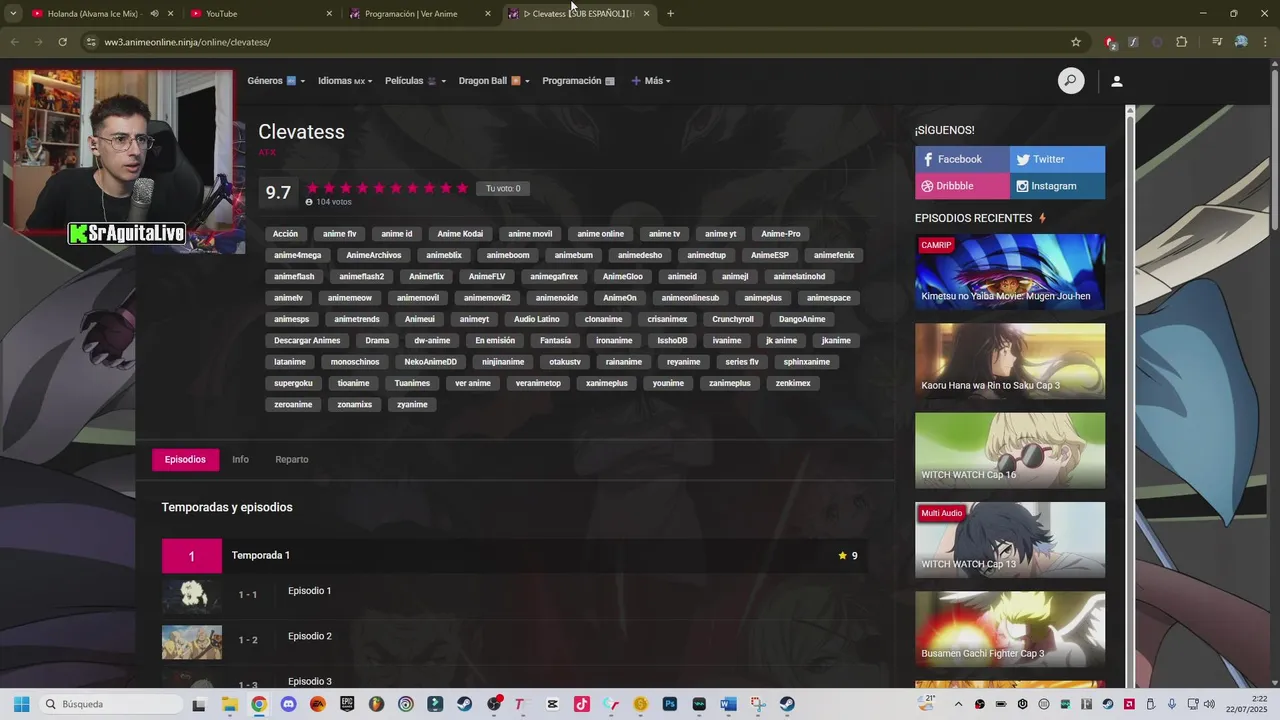1280x720 pixels.
Task: Reload the page with the refresh icon
Action: click(62, 42)
